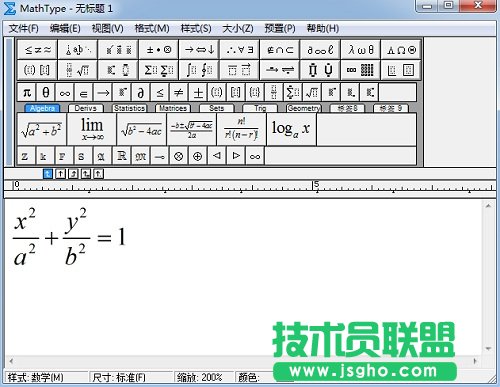Open the logical symbols palette
Viewport: 500px width, 387px height.
240,50
